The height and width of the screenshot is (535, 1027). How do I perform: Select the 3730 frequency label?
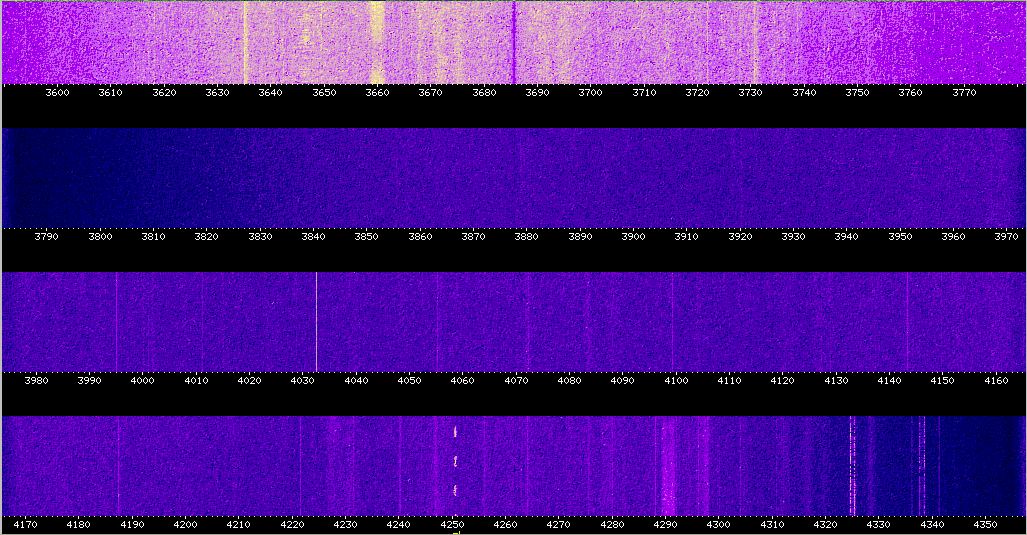coord(751,93)
